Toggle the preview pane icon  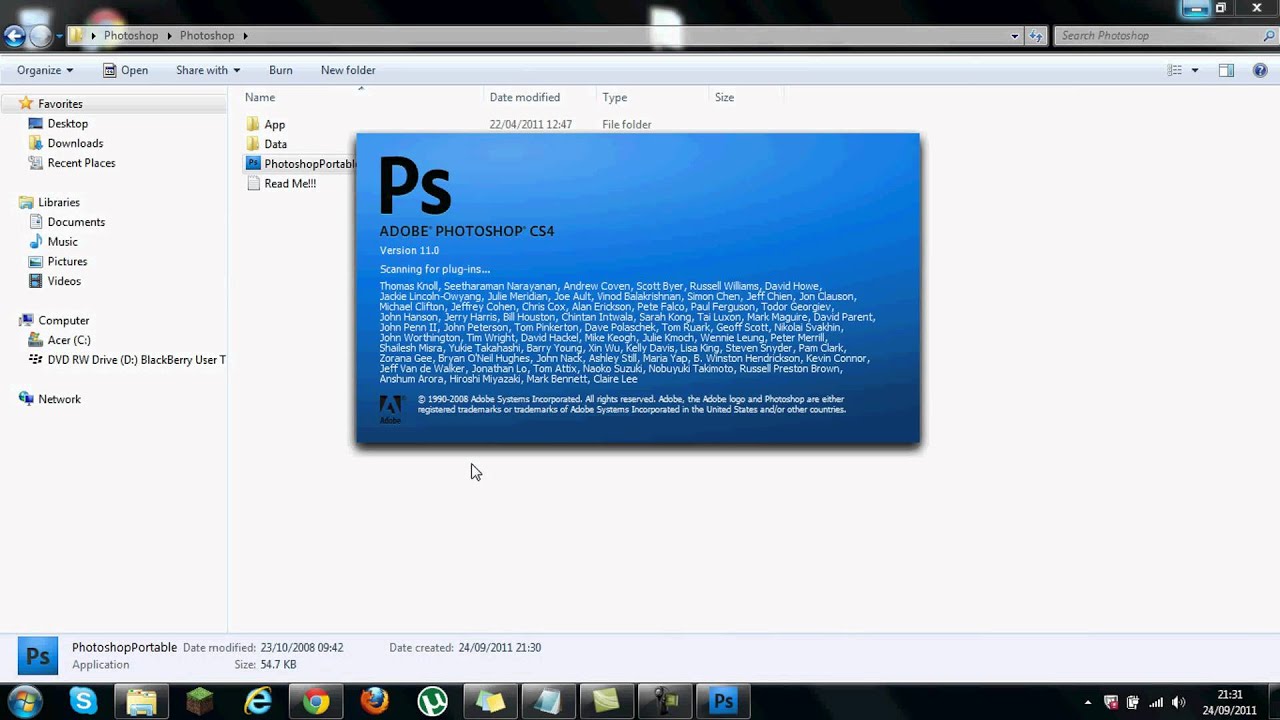1226,70
